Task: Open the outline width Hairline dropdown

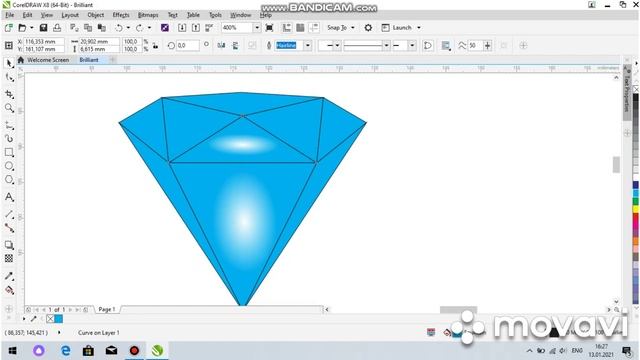Action: pyautogui.click(x=308, y=45)
